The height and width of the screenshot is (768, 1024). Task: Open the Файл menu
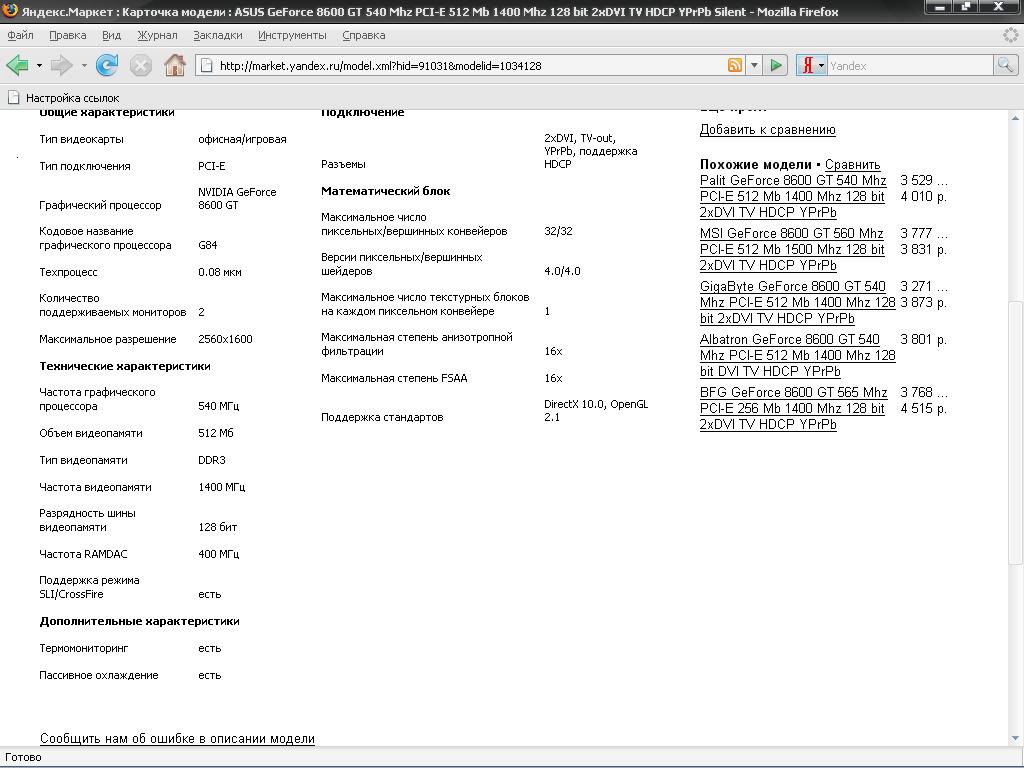pyautogui.click(x=20, y=35)
